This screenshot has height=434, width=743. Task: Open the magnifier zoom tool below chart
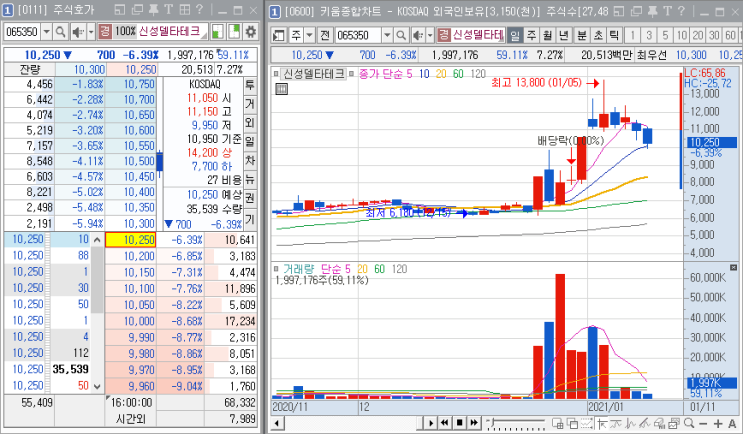coord(689,423)
